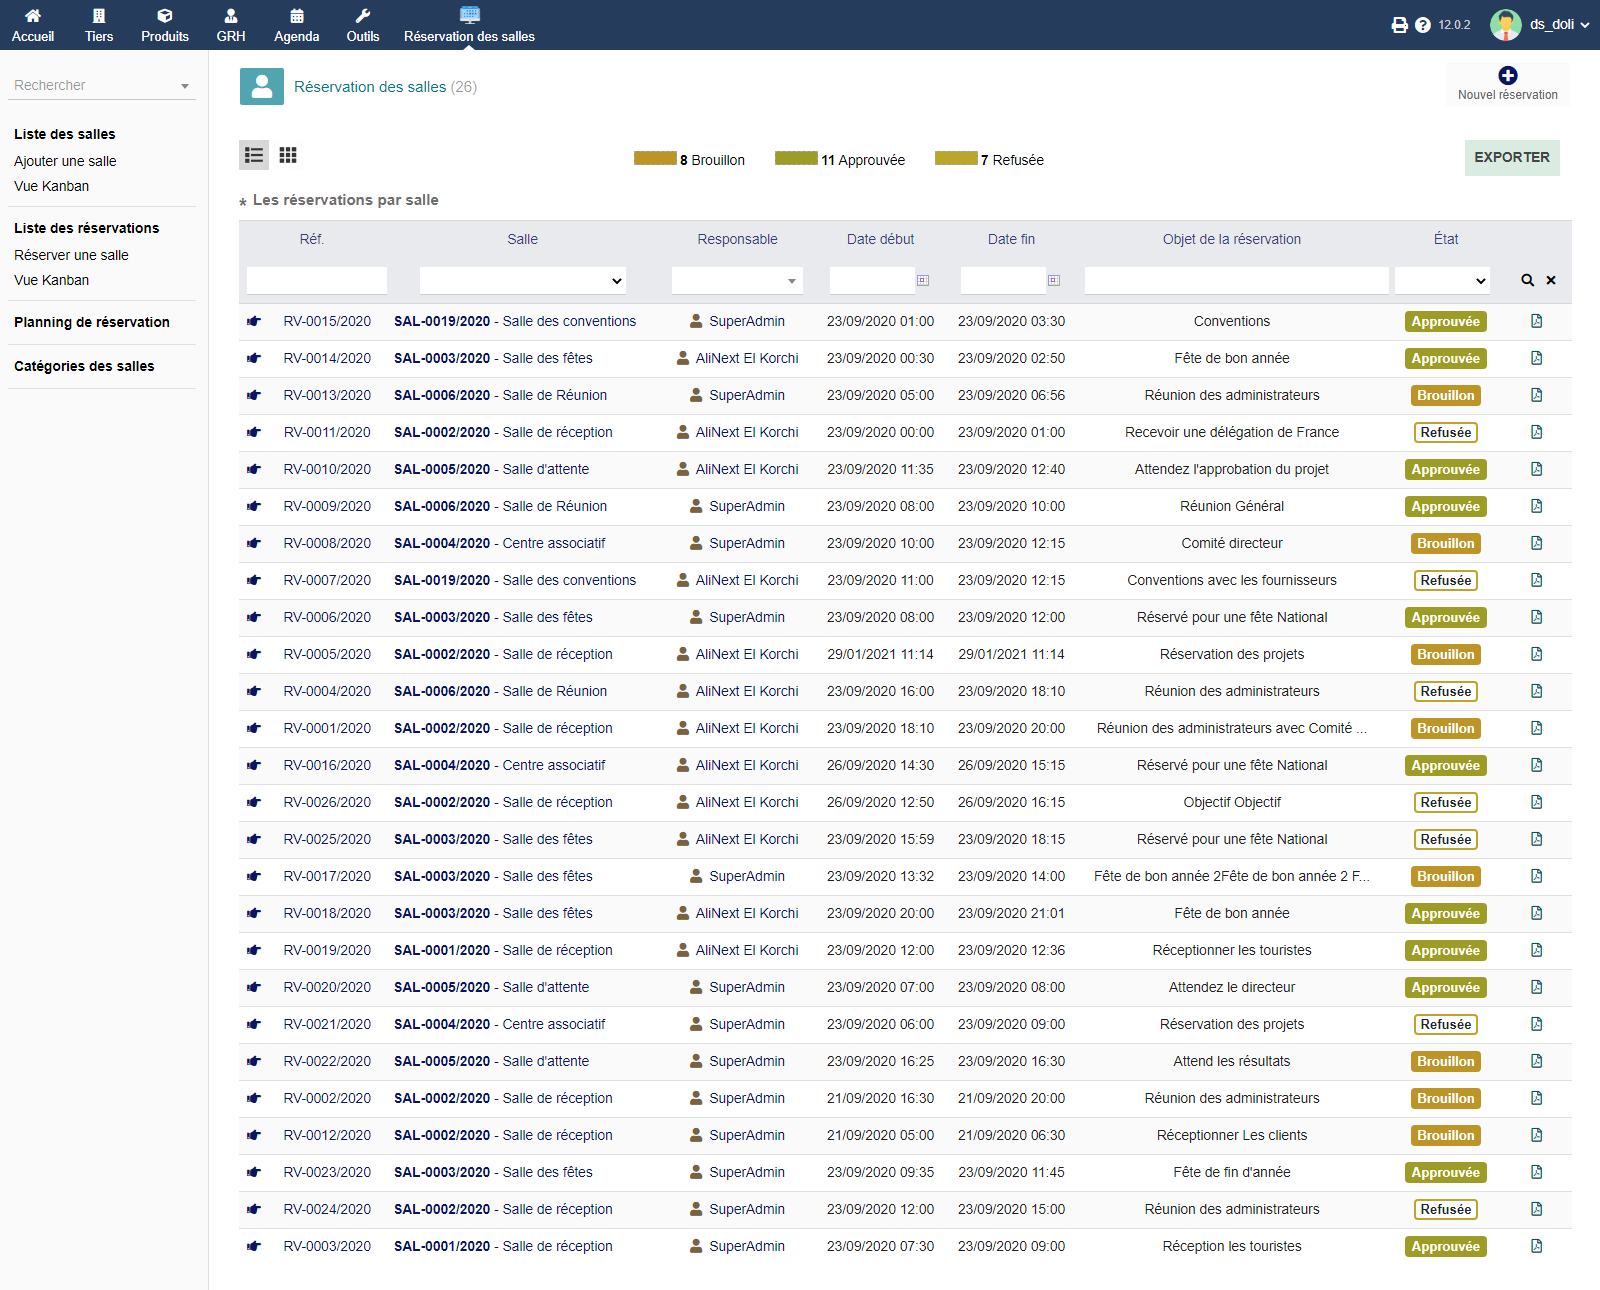Image resolution: width=1600 pixels, height=1290 pixels.
Task: Download PDF for RV-0020/2020 row
Action: tap(1536, 987)
